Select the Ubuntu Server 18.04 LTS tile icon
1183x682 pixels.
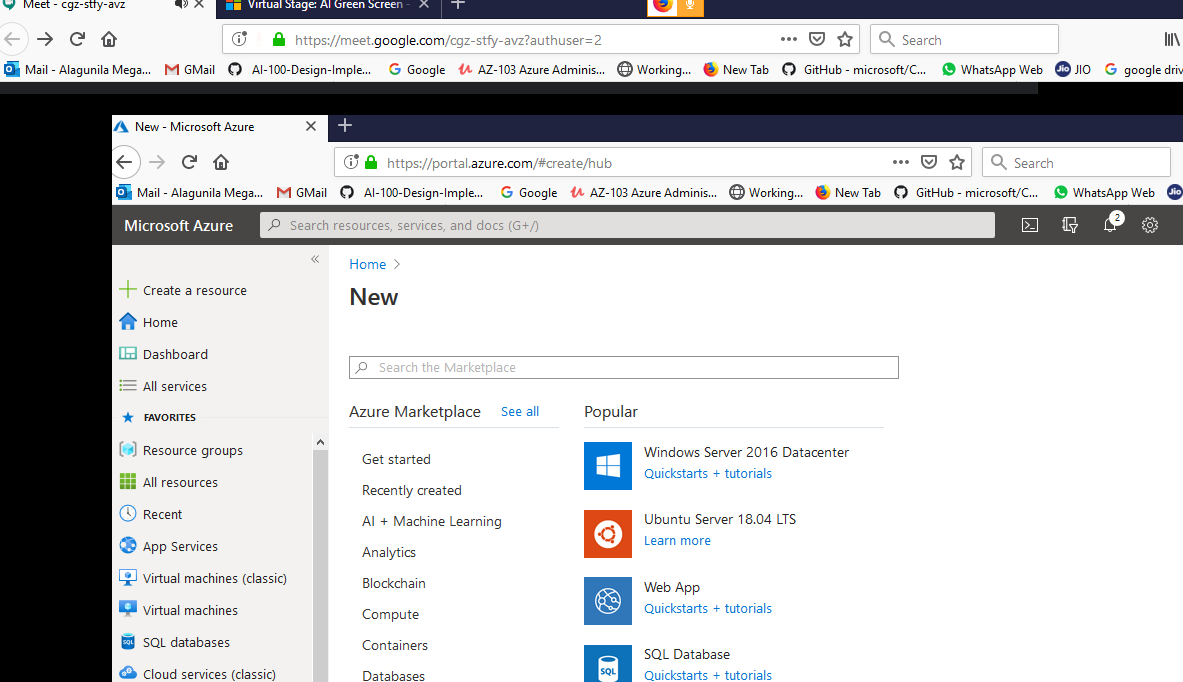[607, 533]
